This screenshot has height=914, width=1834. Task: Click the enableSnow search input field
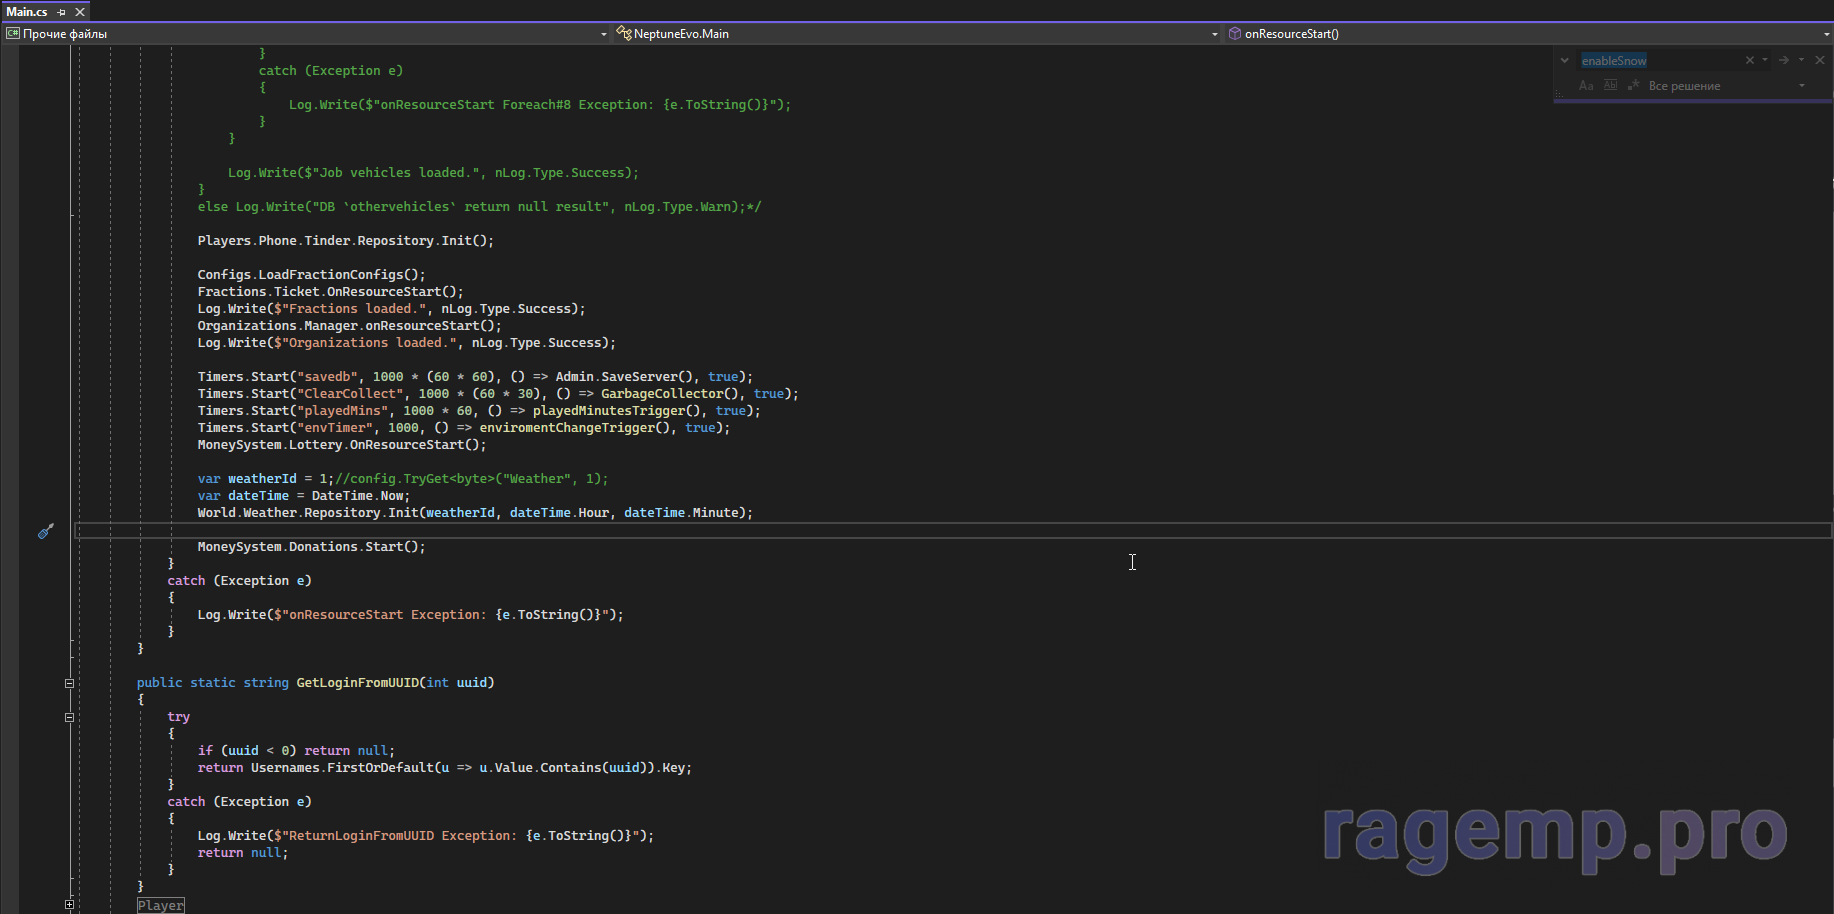click(1660, 61)
